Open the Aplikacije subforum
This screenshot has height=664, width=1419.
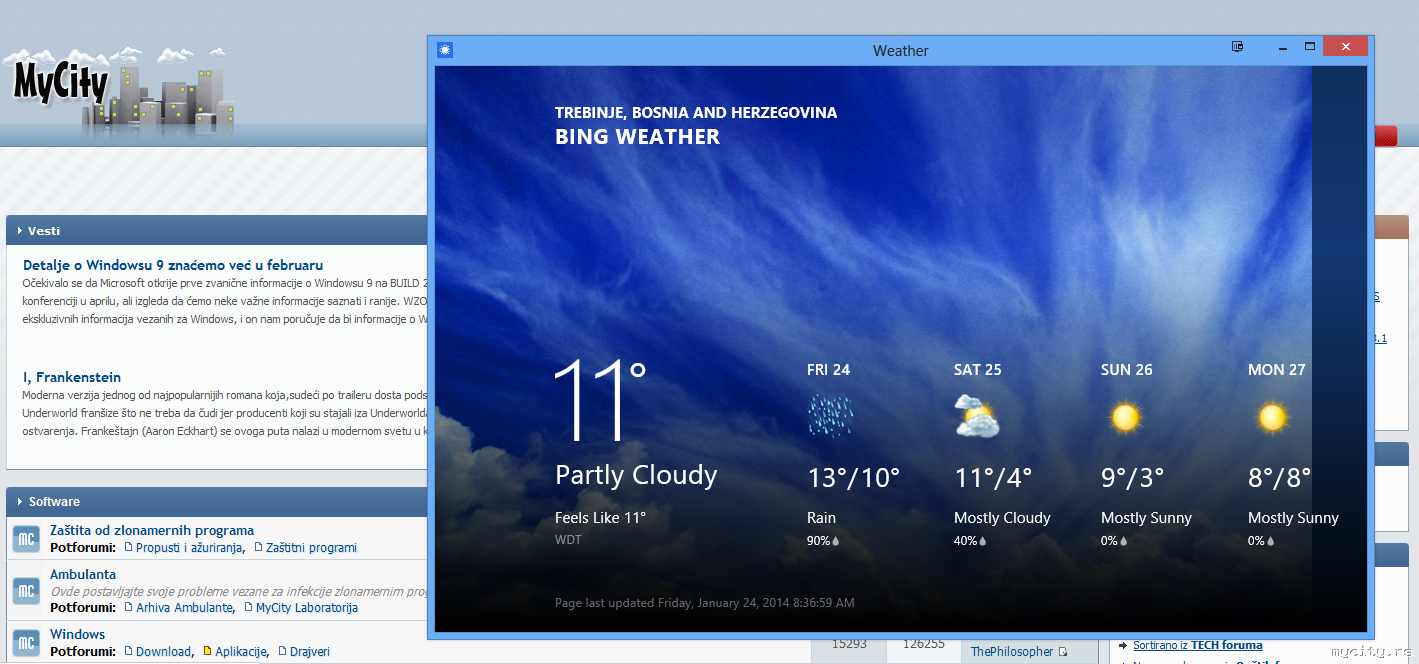coord(241,652)
